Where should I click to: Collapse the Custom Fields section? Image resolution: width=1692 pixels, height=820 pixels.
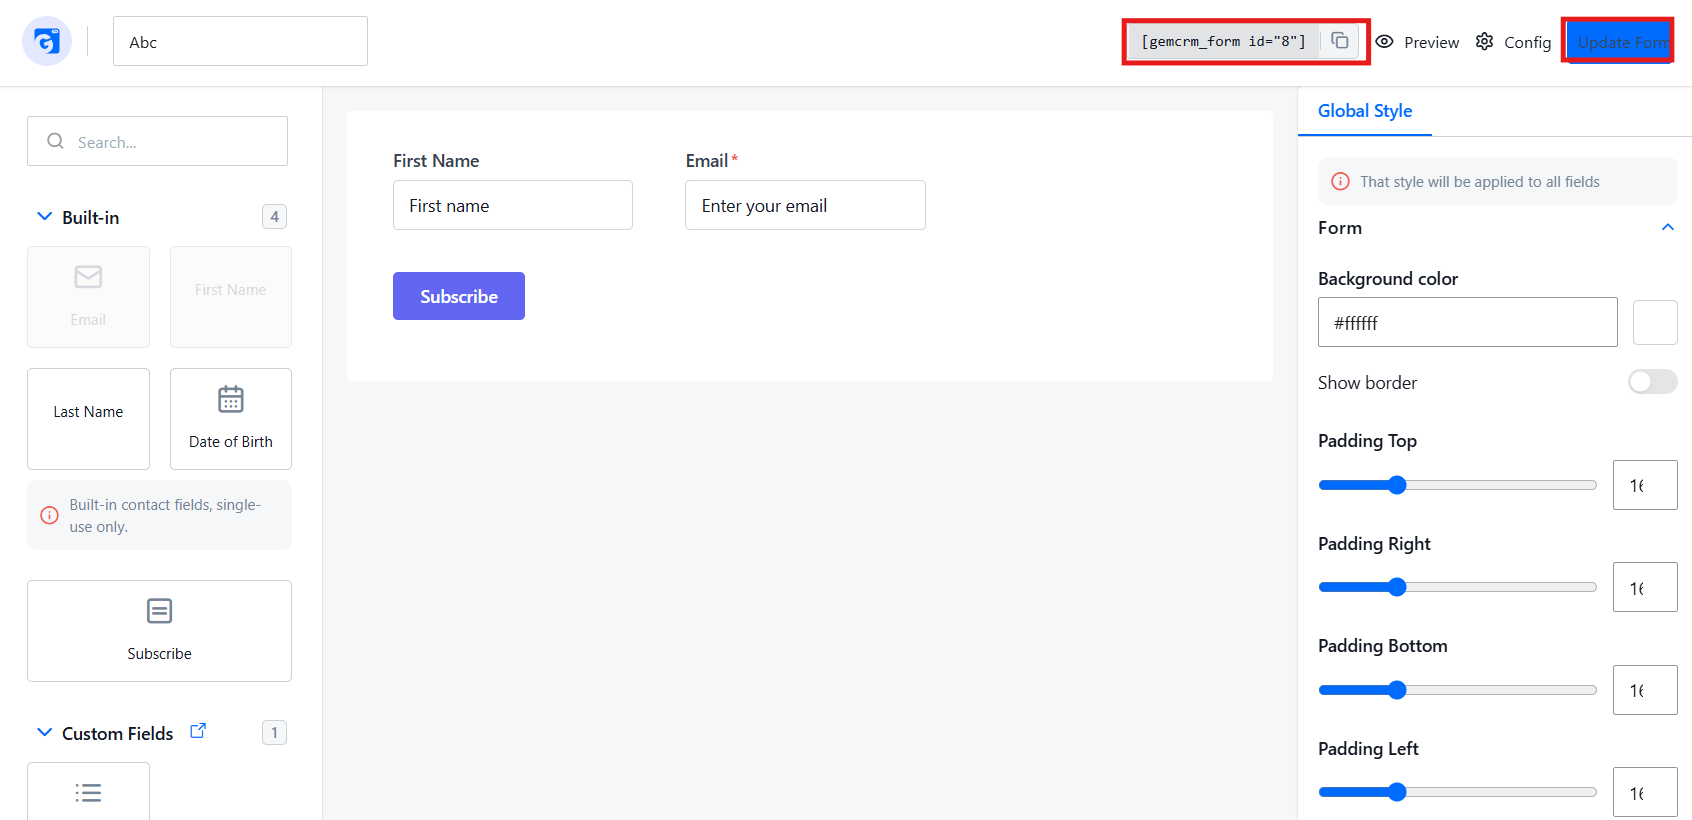click(44, 732)
